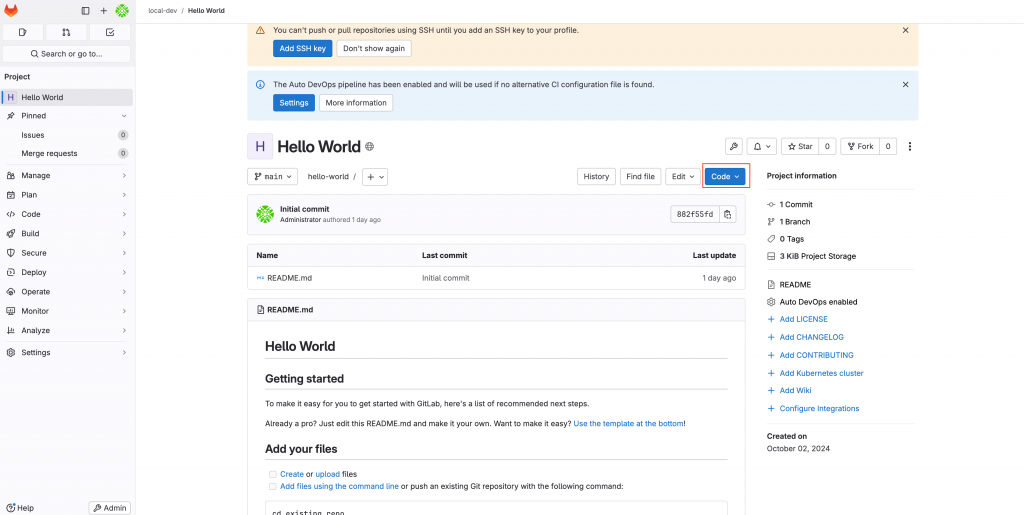Dismiss the SSH key warning banner
Viewport: 1024px width, 515px height.
(x=905, y=30)
